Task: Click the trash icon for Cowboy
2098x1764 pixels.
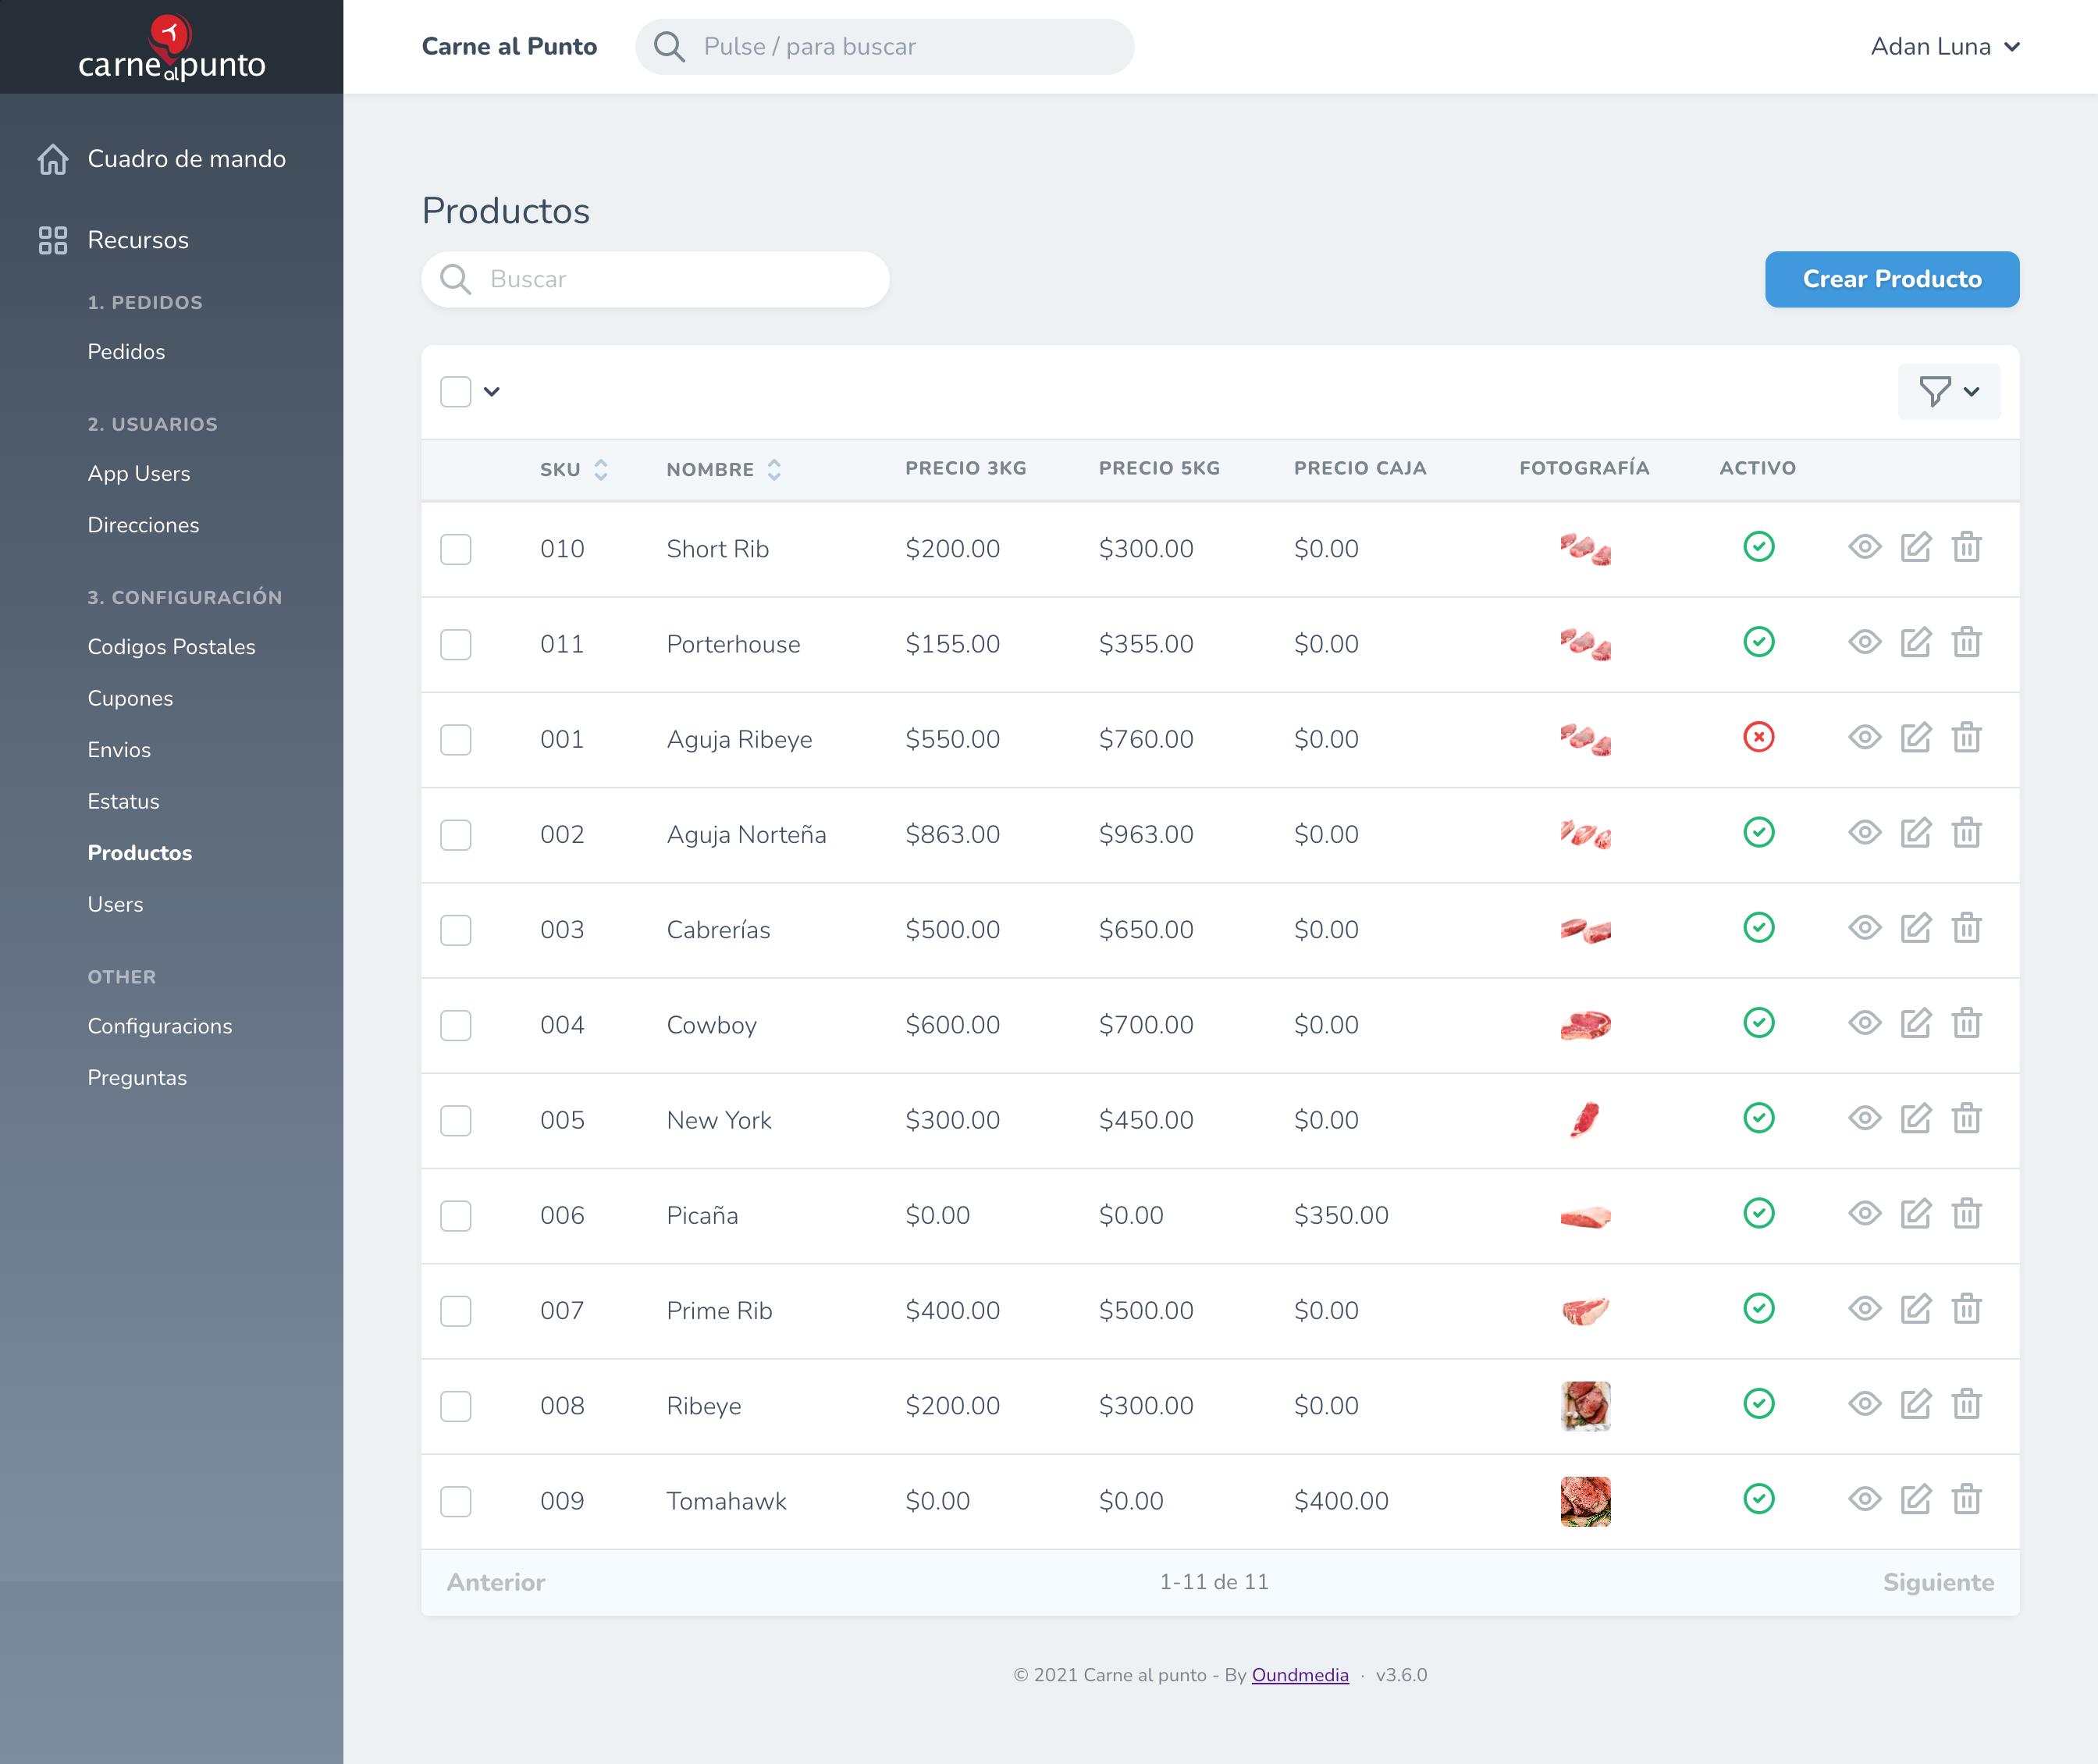Action: tap(1966, 1023)
